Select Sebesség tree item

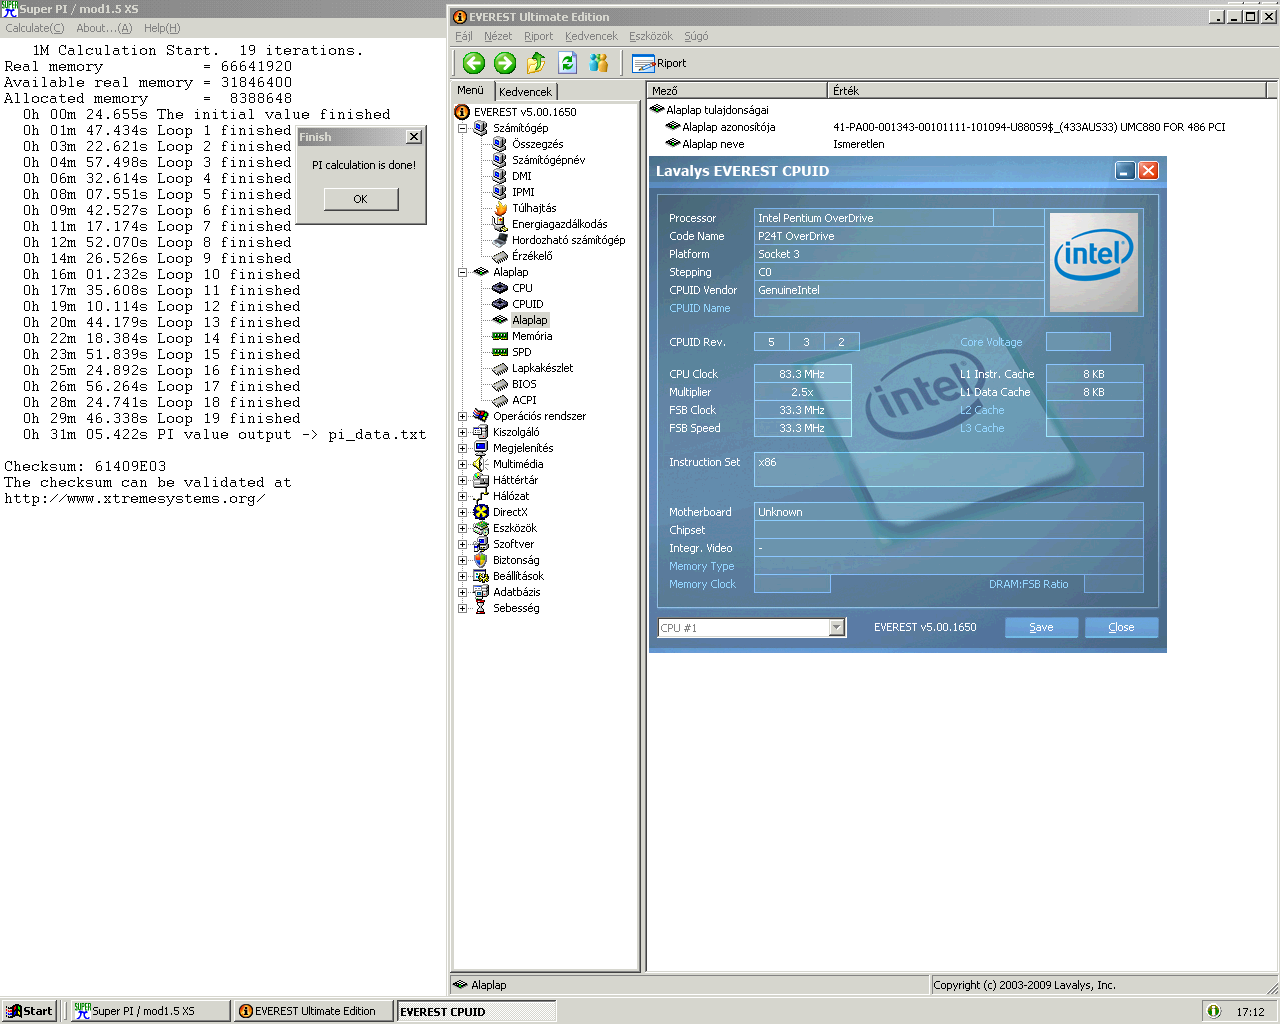click(x=516, y=608)
